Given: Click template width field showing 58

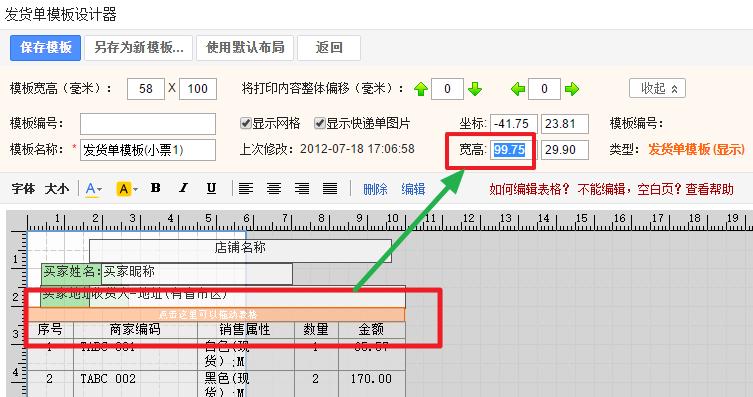Looking at the screenshot, I should point(146,89).
